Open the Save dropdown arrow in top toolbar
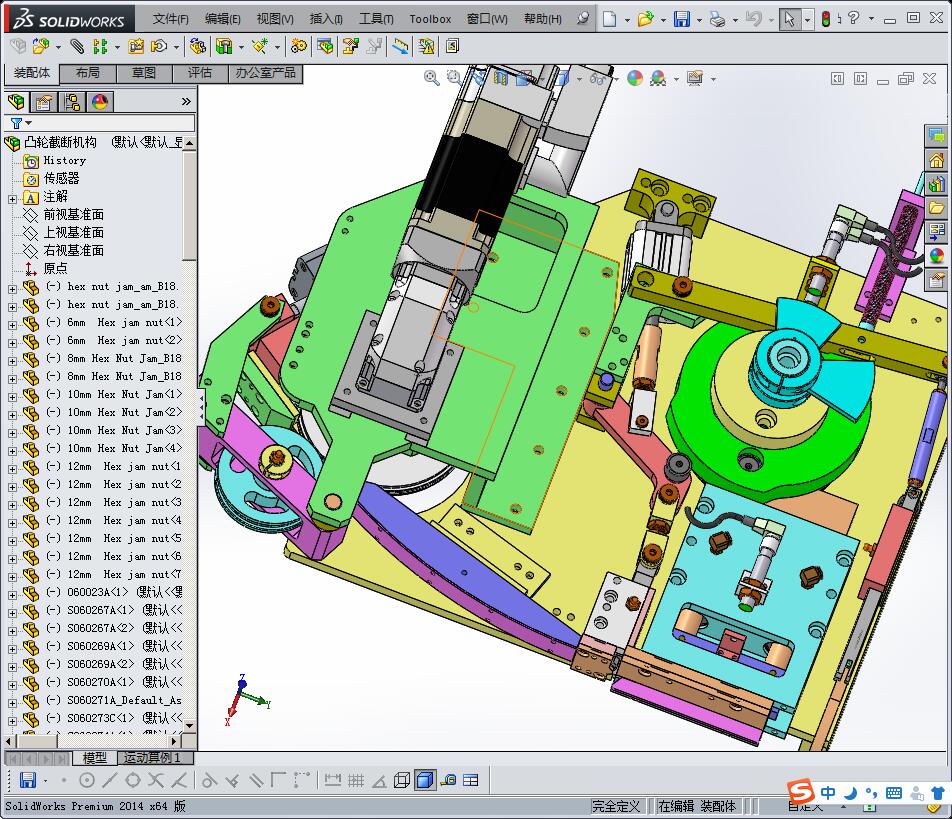 point(699,20)
